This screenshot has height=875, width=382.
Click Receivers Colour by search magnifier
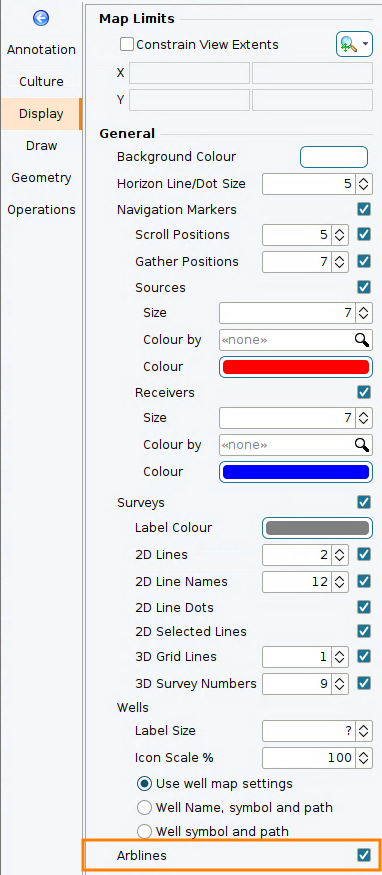tap(362, 445)
